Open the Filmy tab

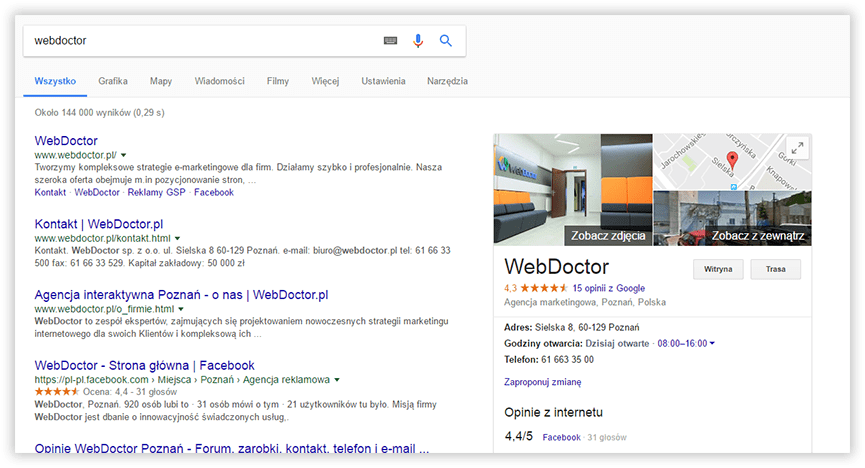[278, 81]
